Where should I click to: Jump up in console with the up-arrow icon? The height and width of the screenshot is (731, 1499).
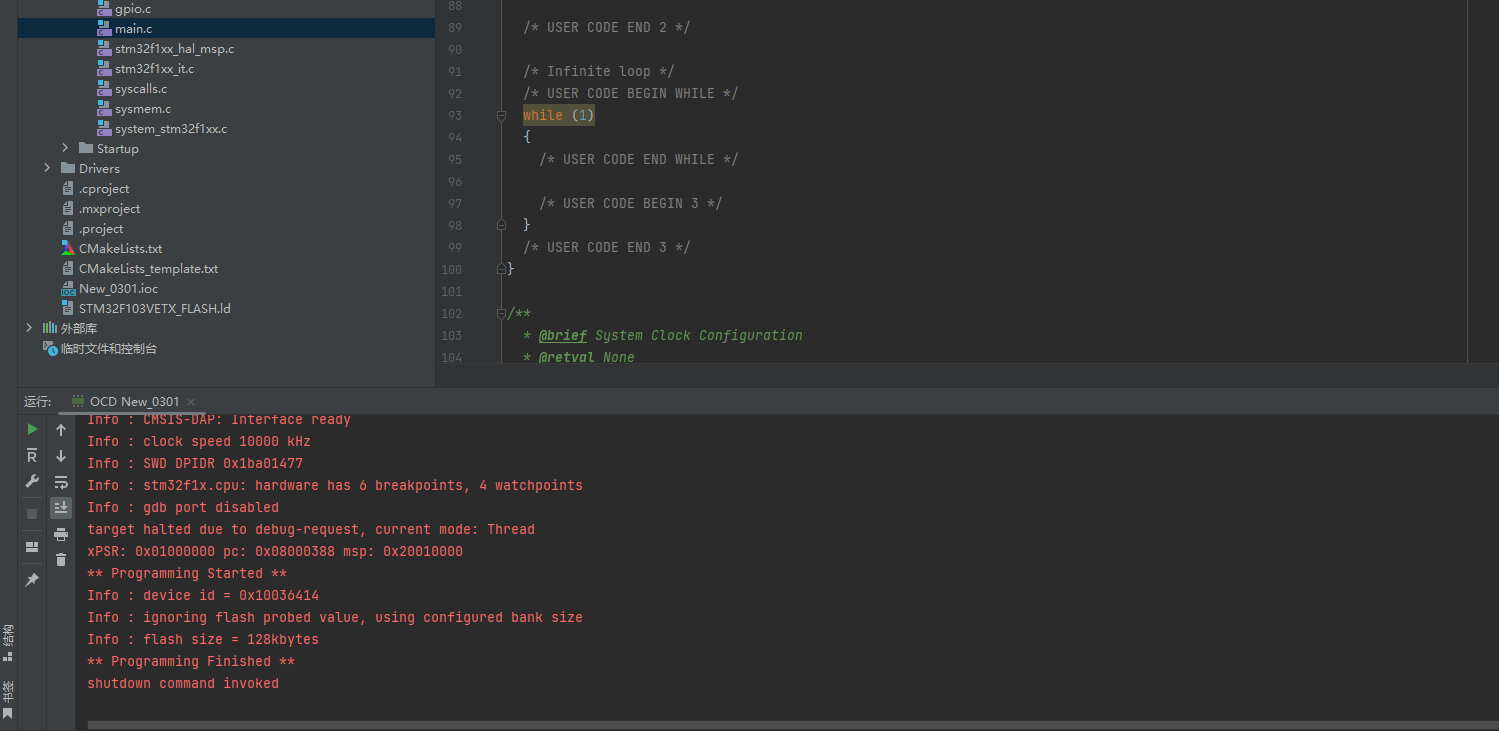[61, 429]
